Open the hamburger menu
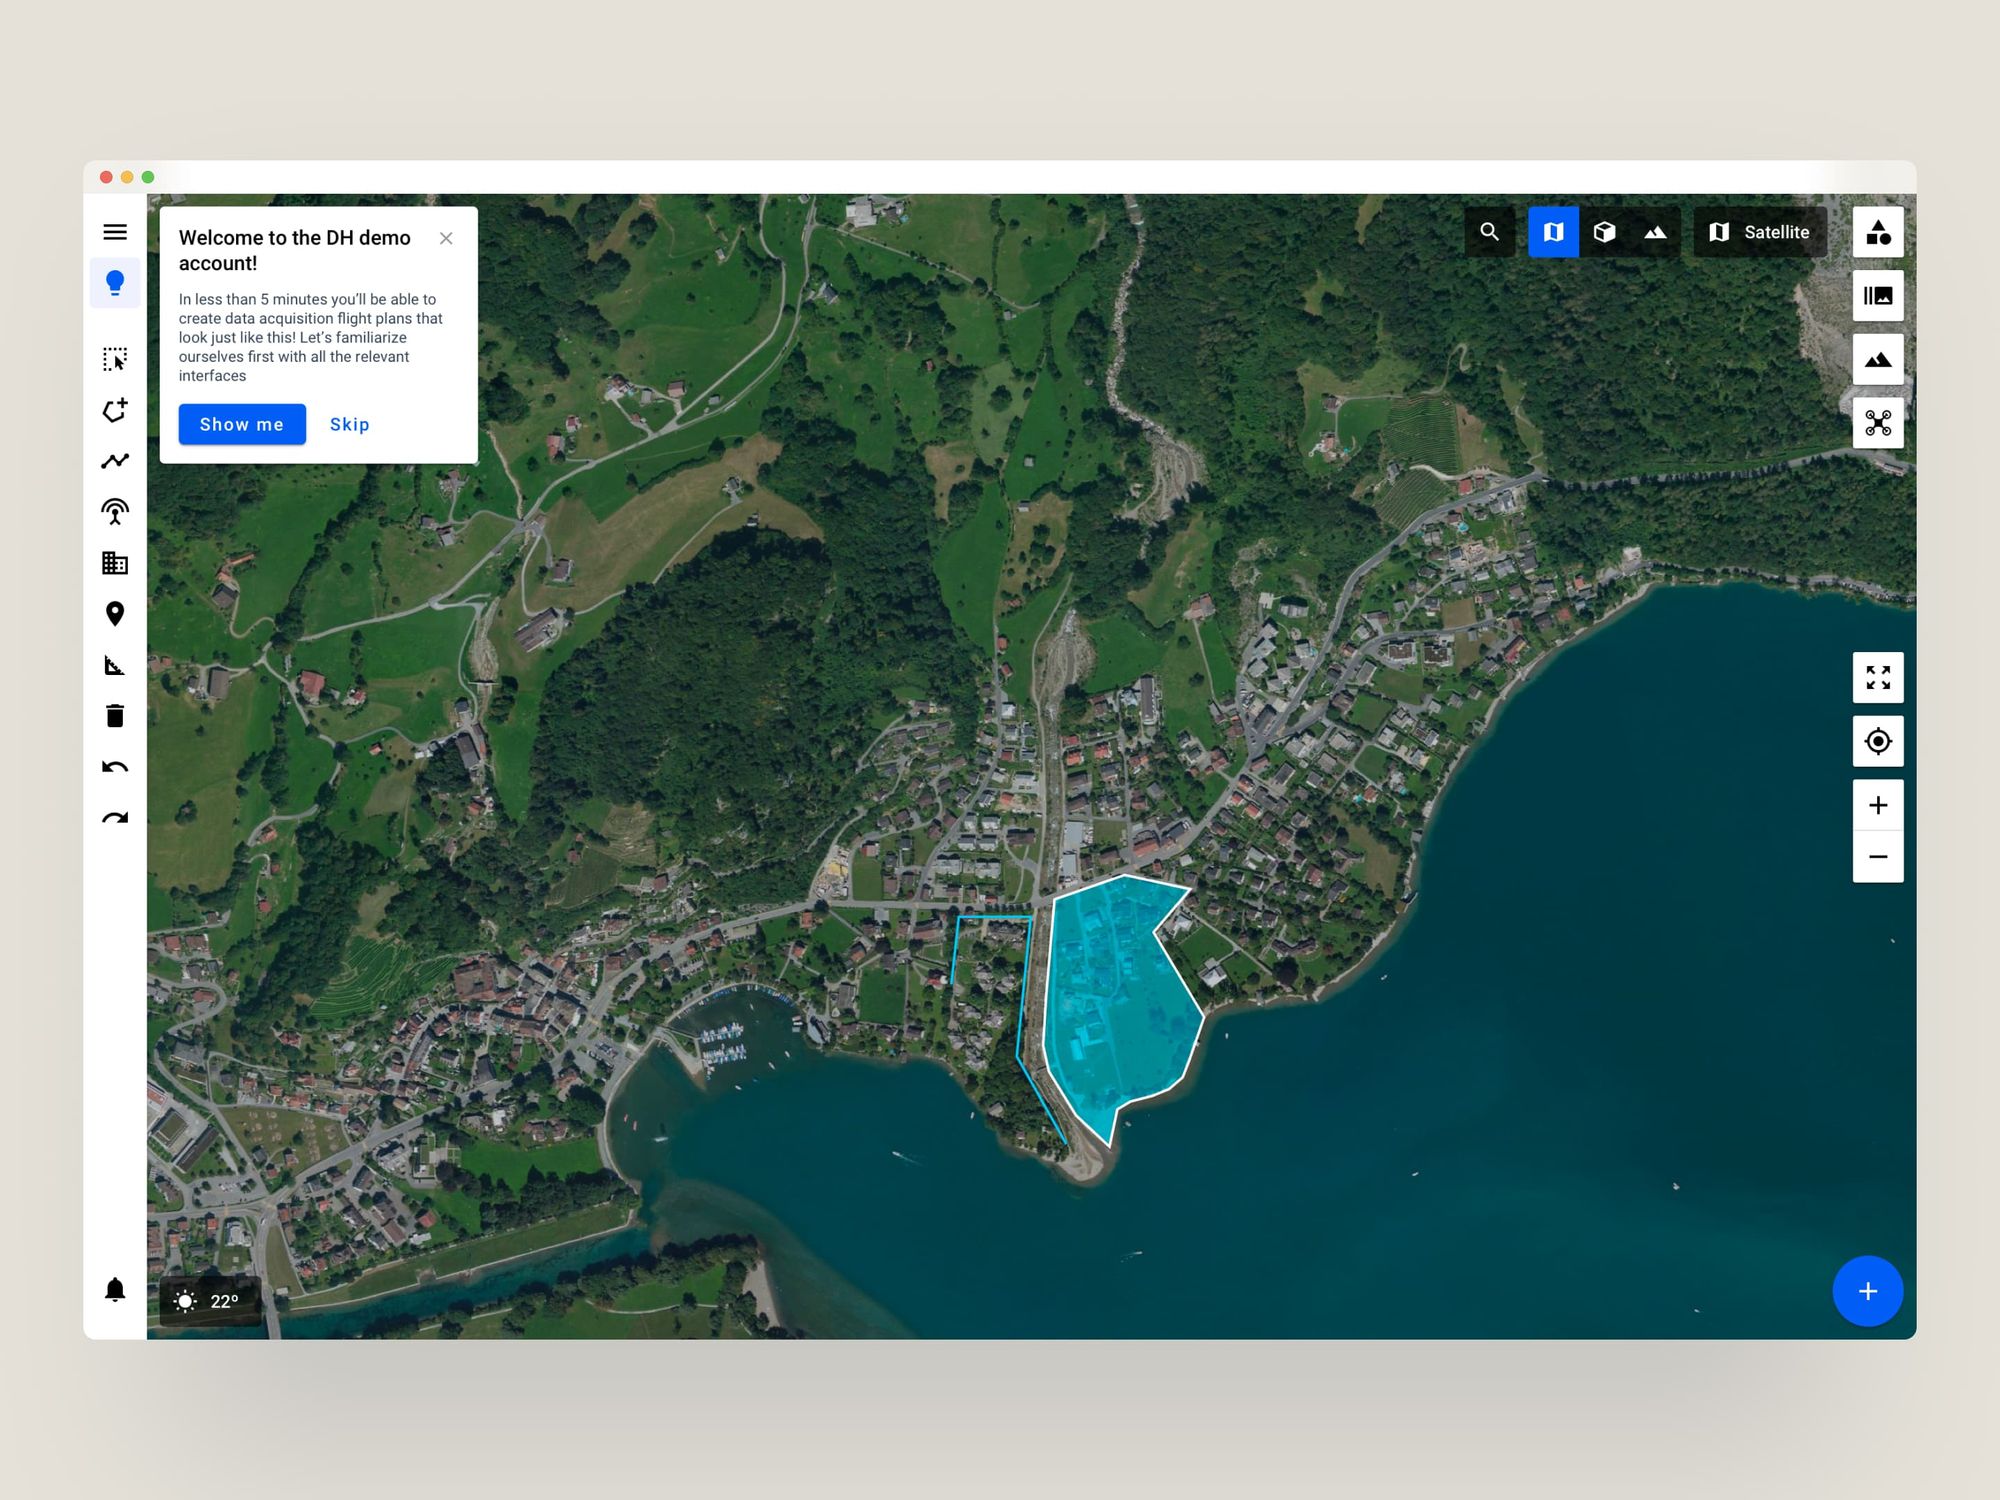Screen dimensions: 2000x1500 click(115, 232)
